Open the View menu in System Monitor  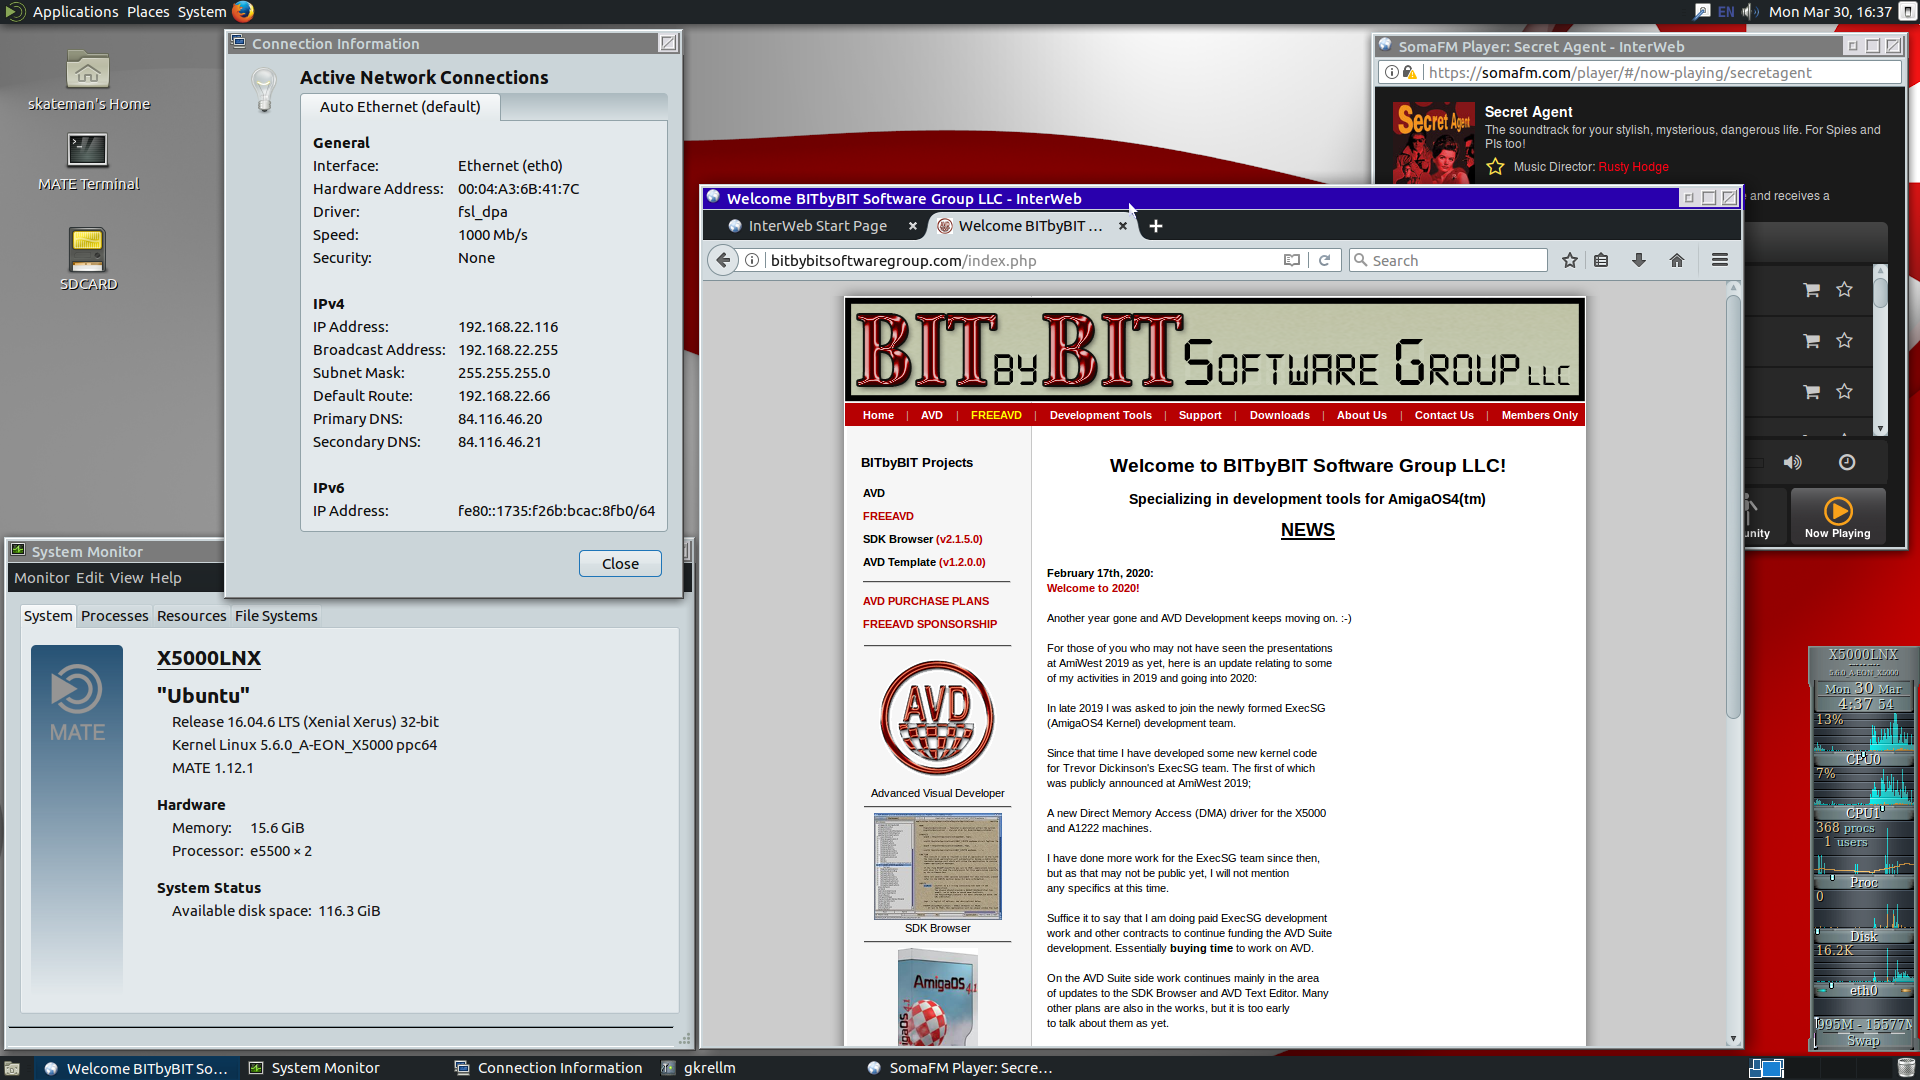click(127, 578)
